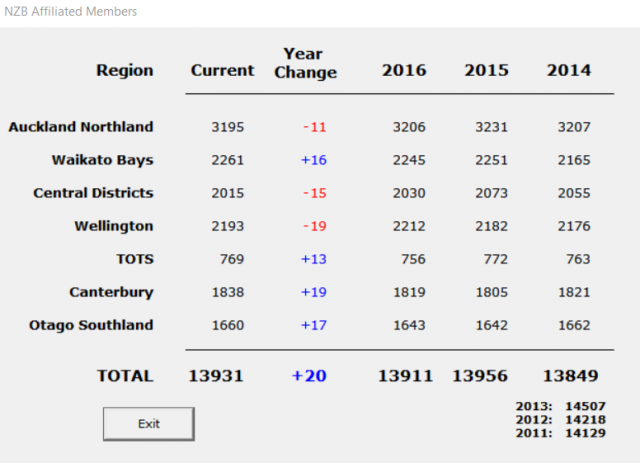
Task: Click the 2182 Wellington 2015 value
Action: (492, 226)
